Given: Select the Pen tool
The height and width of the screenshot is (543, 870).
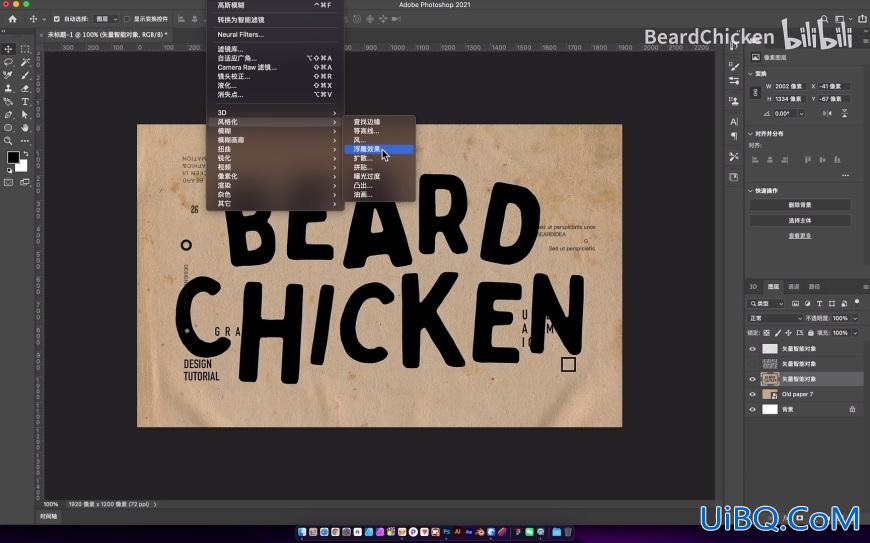Looking at the screenshot, I should (x=8, y=115).
